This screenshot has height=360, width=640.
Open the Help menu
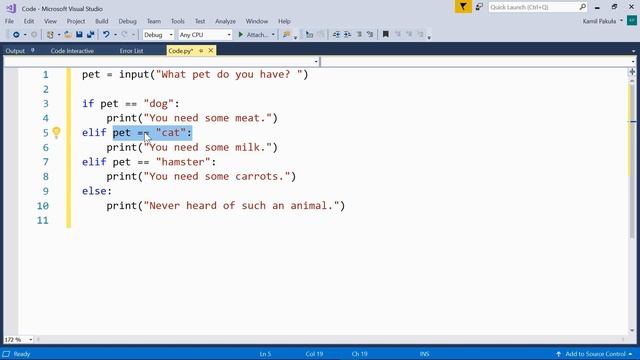(x=284, y=21)
